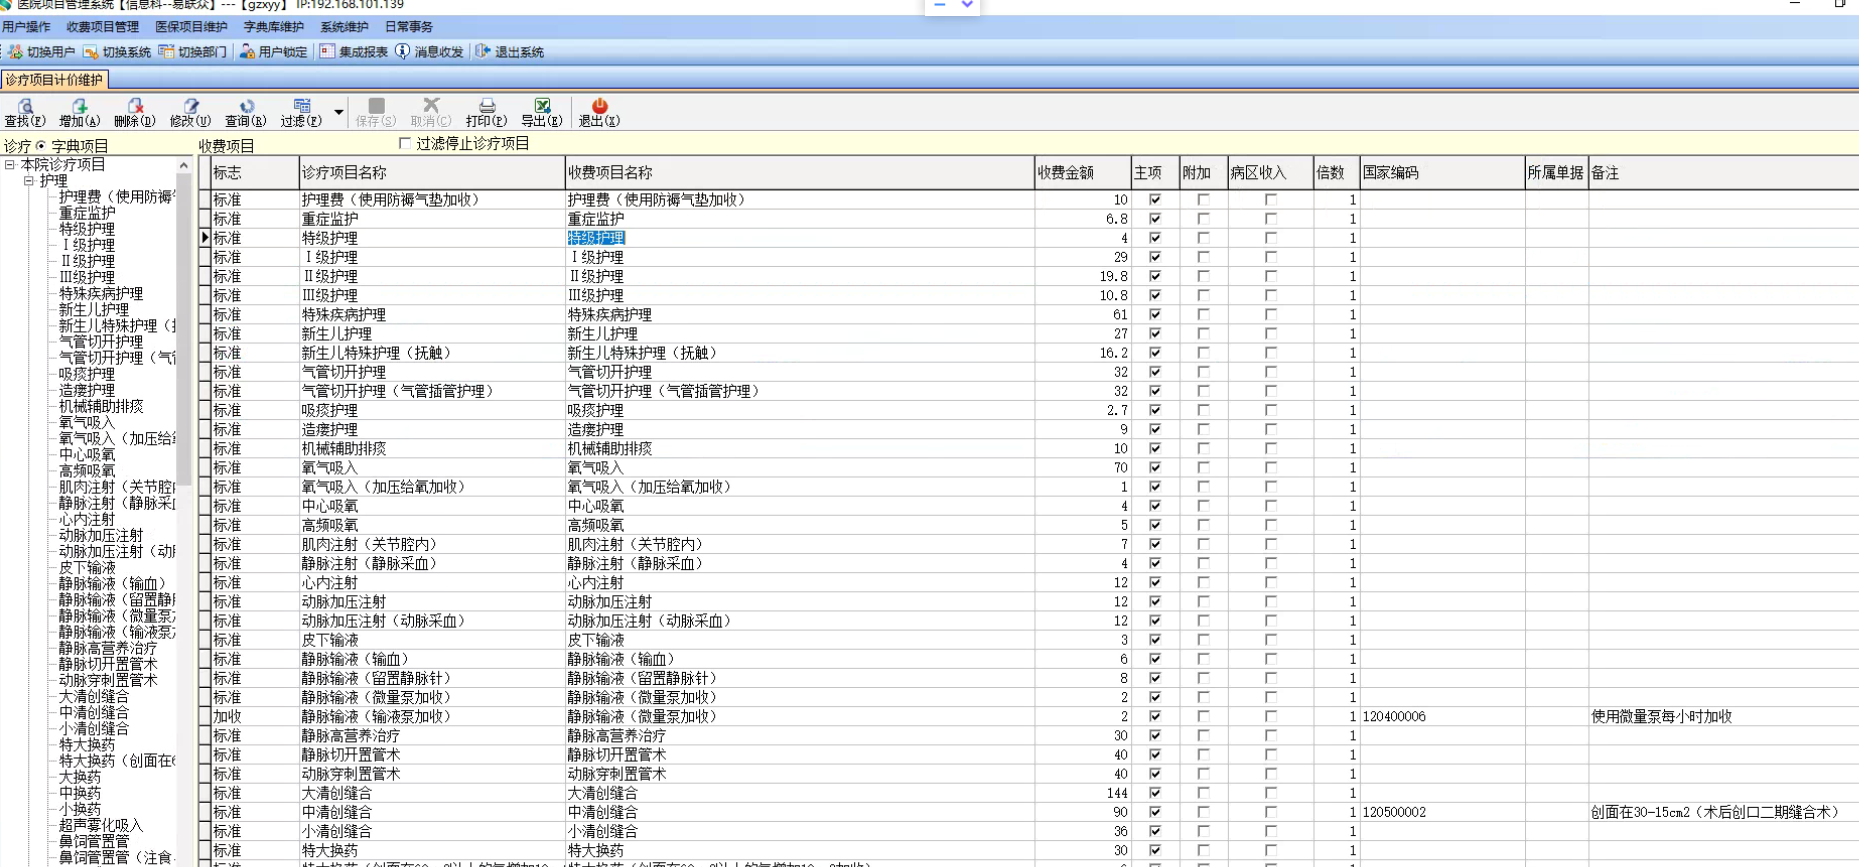Select 机械辅助排痰 in the left tree
The height and width of the screenshot is (867, 1859).
(101, 406)
